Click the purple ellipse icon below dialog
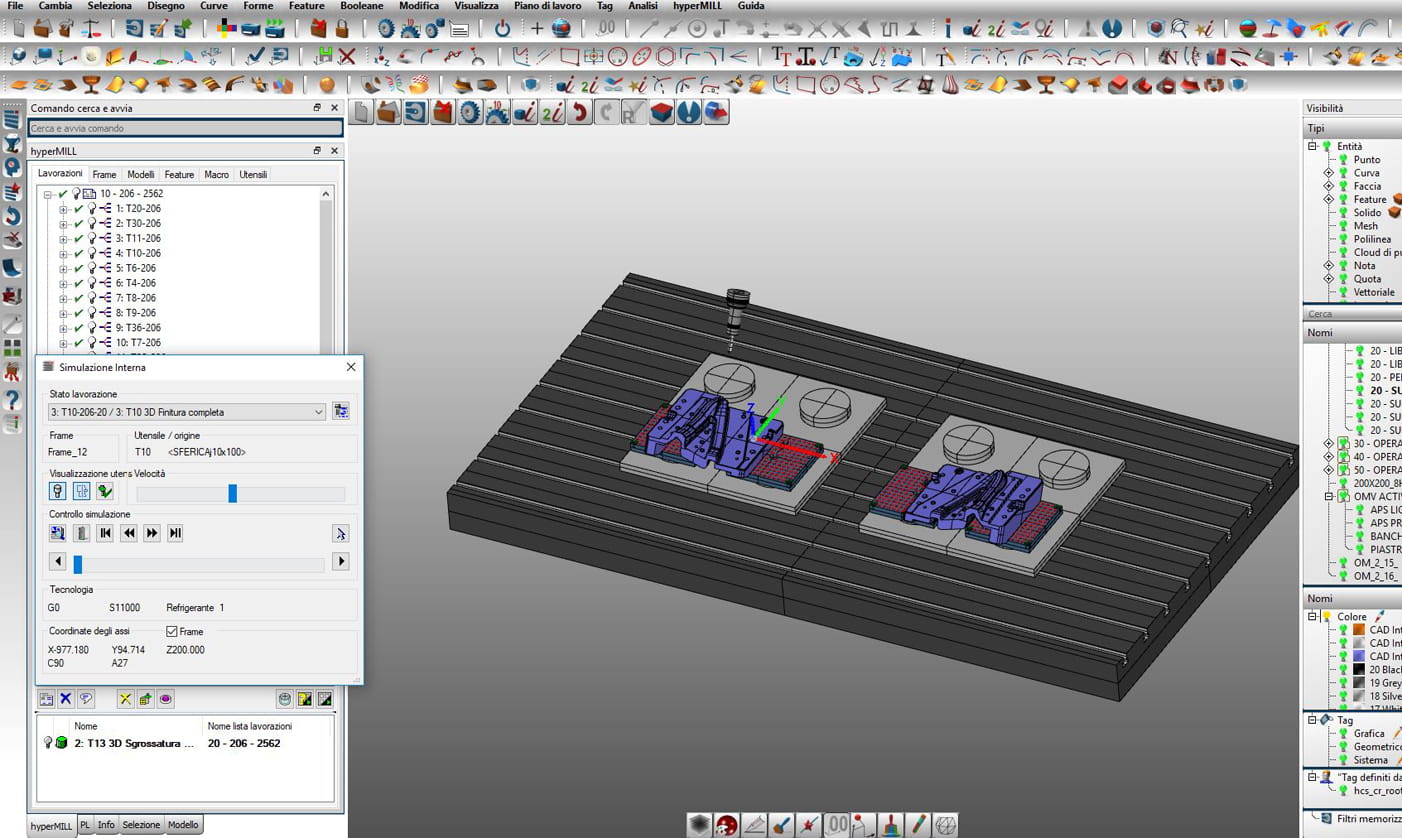This screenshot has width=1402, height=838. pyautogui.click(x=165, y=699)
